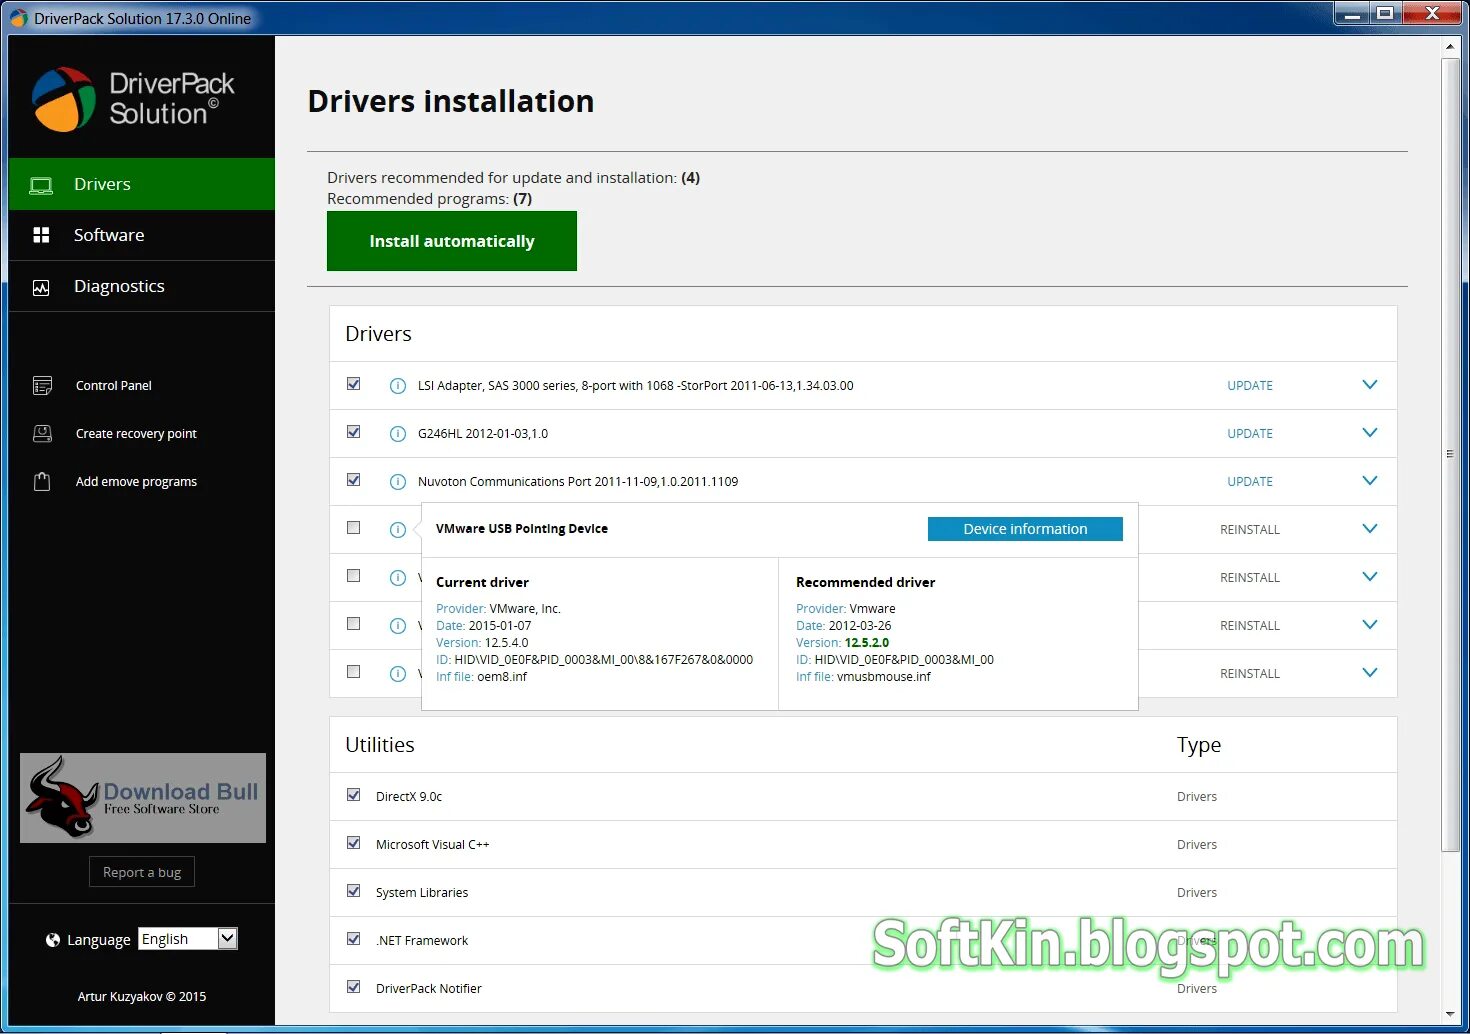1470x1034 pixels.
Task: Expand the Nuvoton Communications Port chevron
Action: tap(1370, 481)
